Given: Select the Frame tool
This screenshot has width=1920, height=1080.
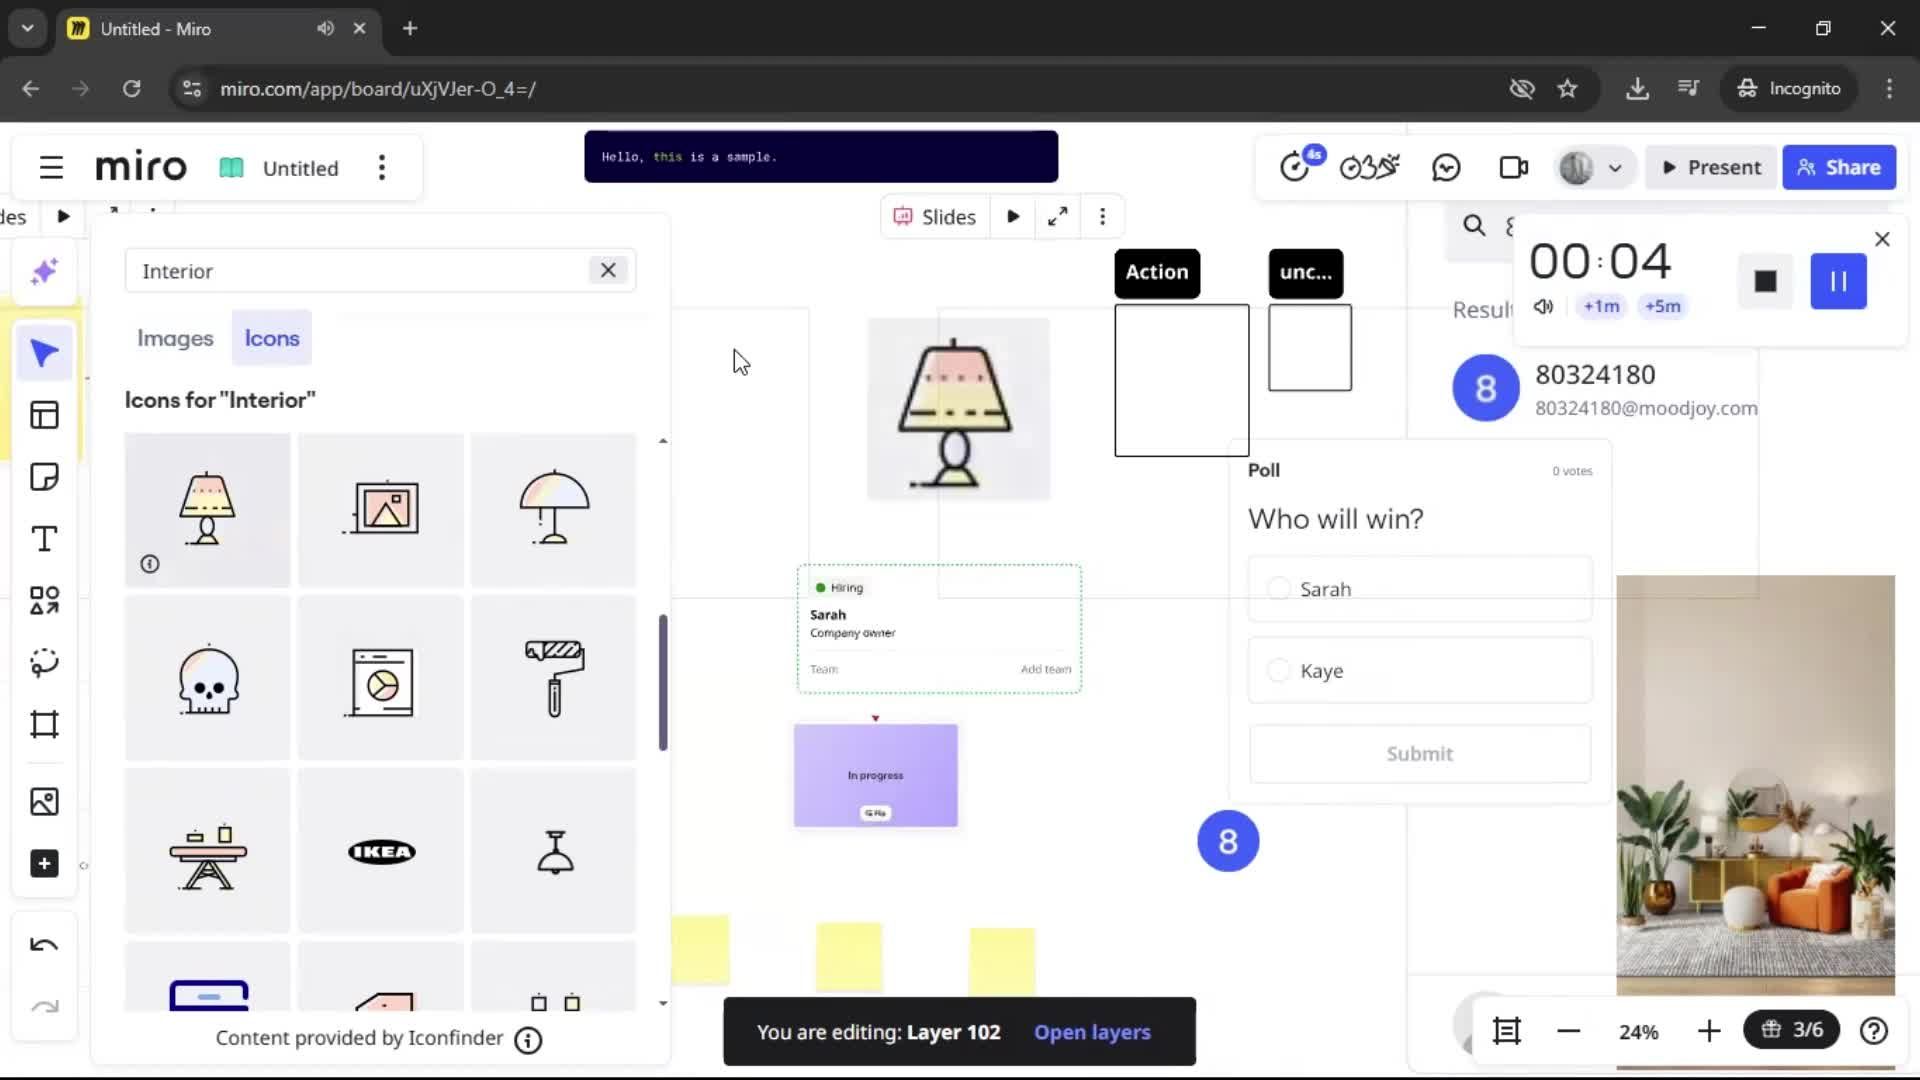Looking at the screenshot, I should click(x=44, y=724).
